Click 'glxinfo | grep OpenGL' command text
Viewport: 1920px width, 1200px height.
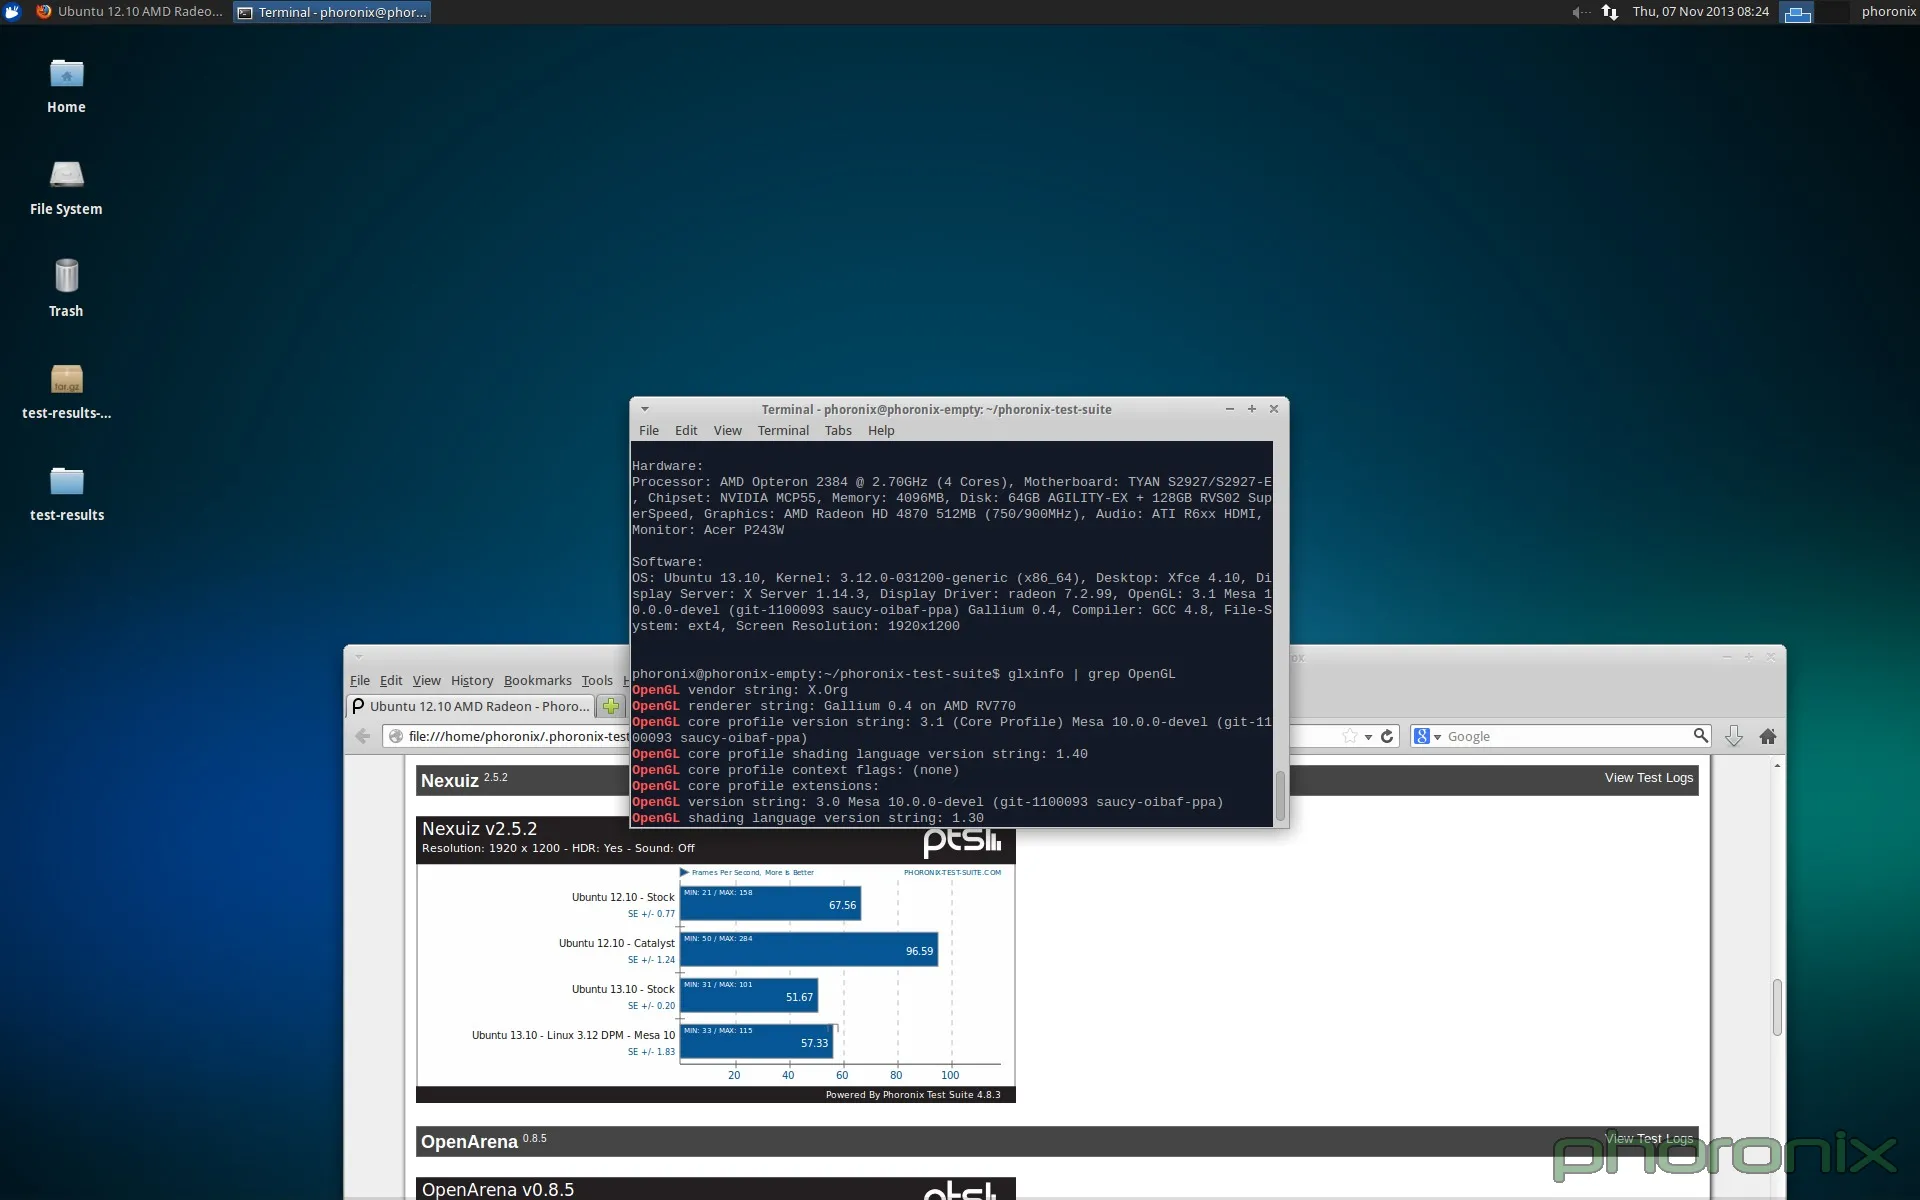pos(1091,674)
